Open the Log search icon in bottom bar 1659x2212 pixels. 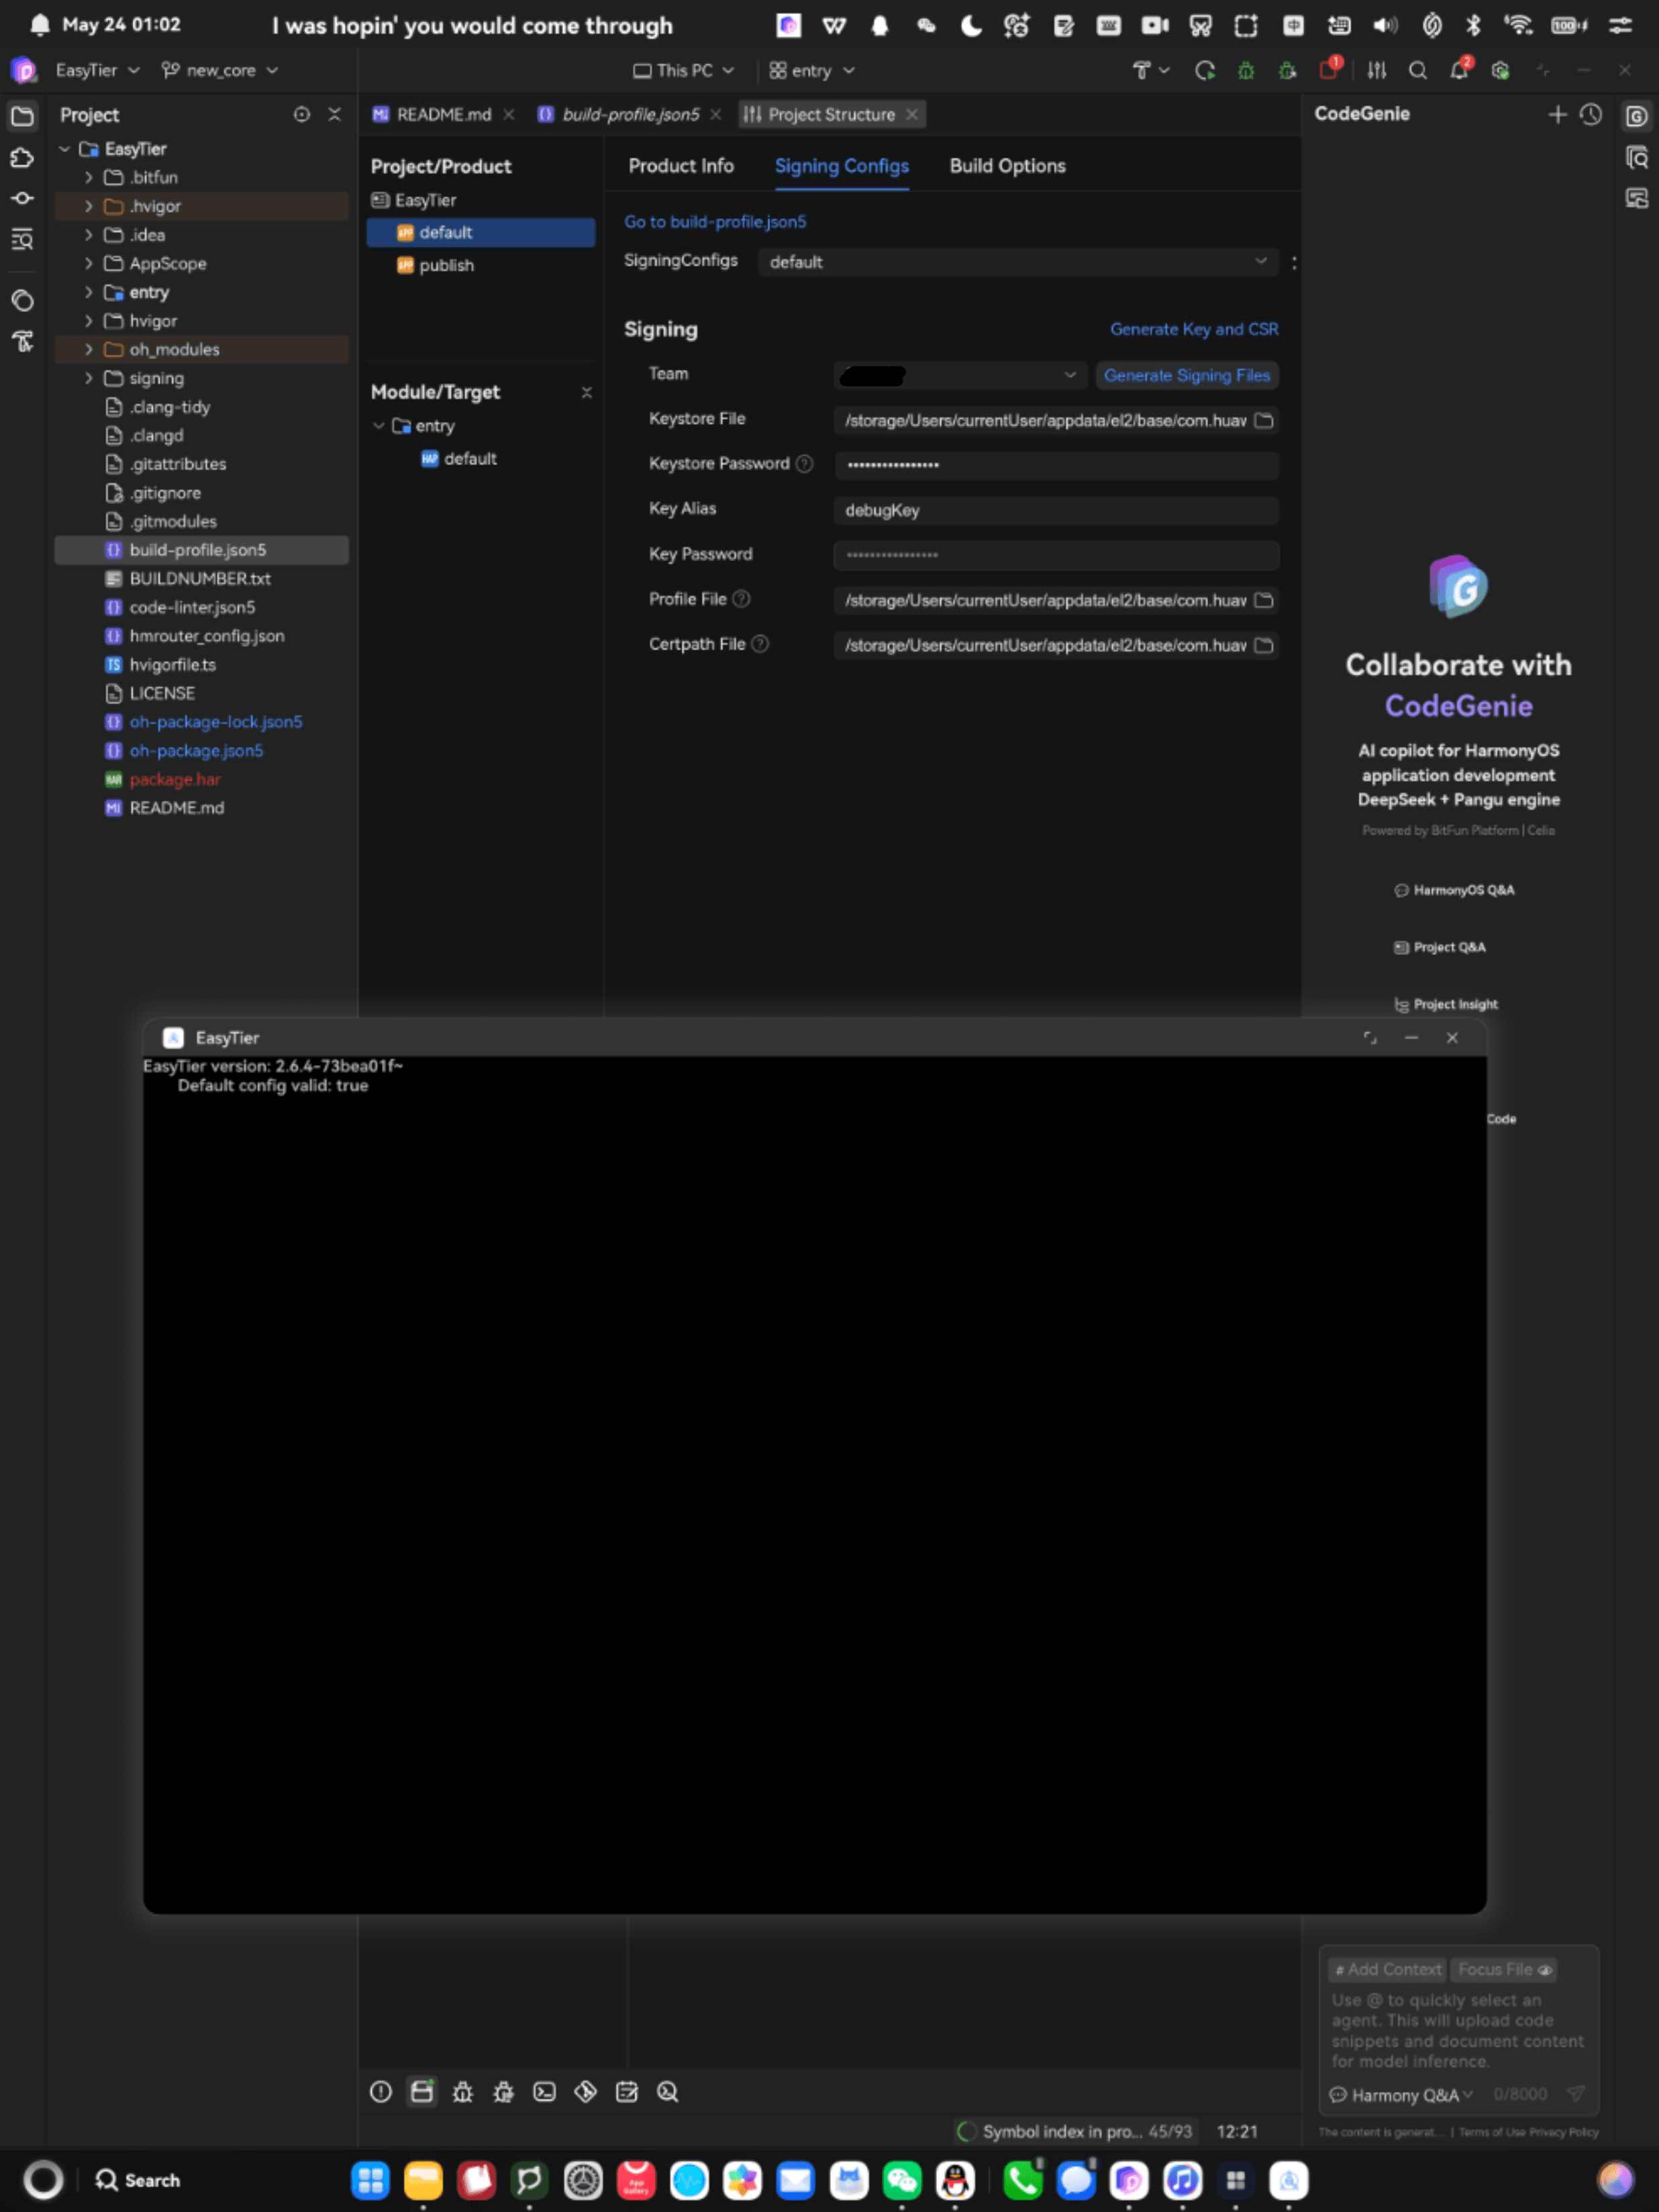point(667,2091)
